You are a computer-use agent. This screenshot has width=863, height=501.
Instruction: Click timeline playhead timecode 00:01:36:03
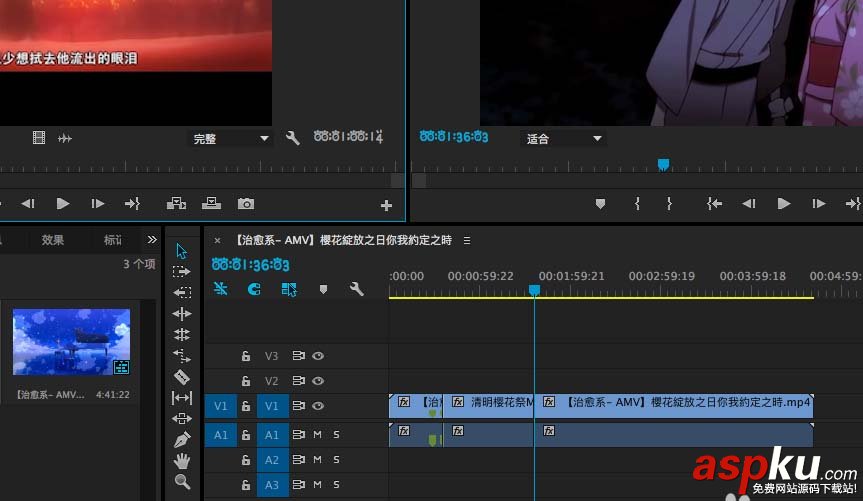point(250,265)
